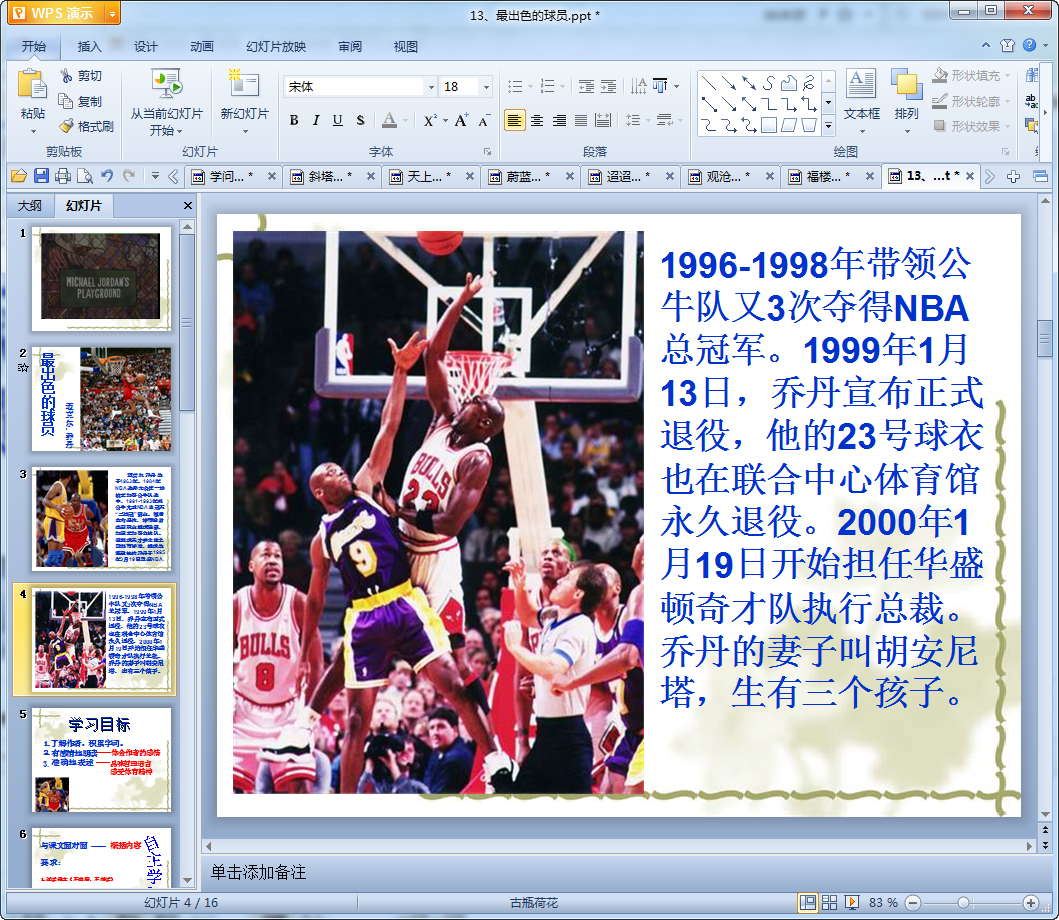Redo the last undone action
Screen dimensions: 1059x920
tap(129, 176)
